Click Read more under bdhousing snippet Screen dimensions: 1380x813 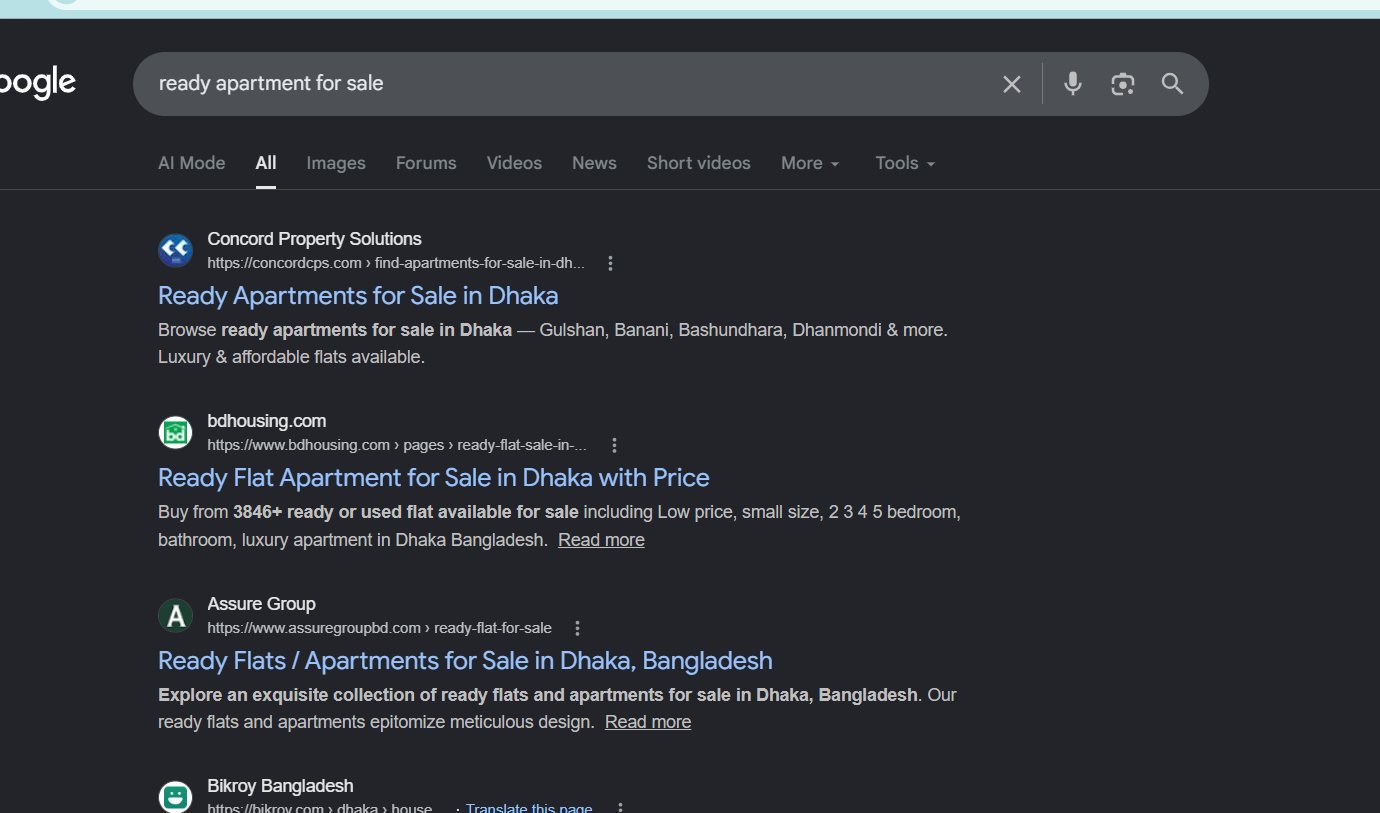(x=601, y=540)
